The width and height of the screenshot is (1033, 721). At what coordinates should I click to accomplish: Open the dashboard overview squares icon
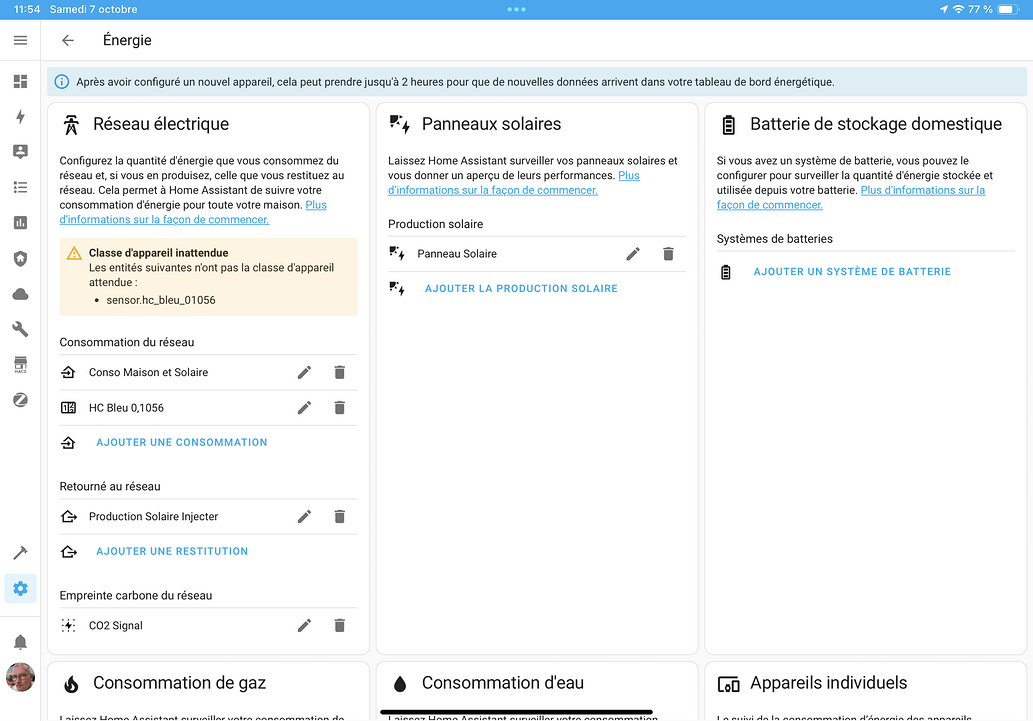pyautogui.click(x=20, y=81)
